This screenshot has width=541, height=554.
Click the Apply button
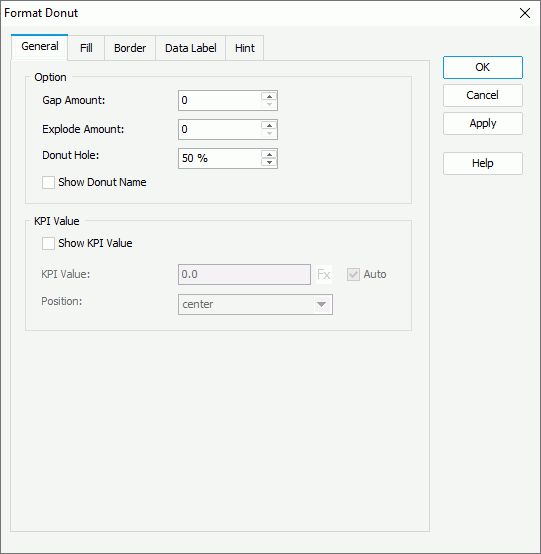(x=483, y=123)
